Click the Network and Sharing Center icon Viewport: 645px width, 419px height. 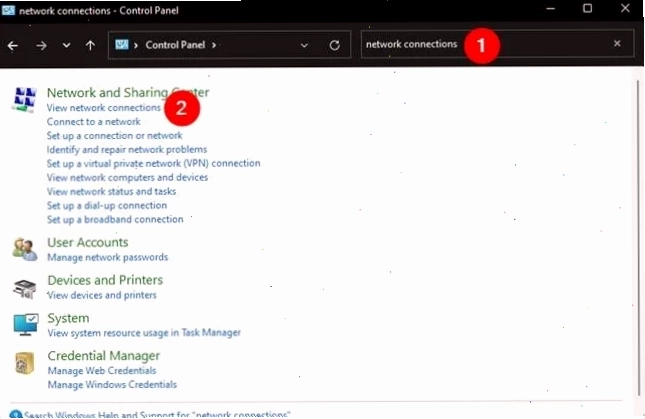point(25,100)
